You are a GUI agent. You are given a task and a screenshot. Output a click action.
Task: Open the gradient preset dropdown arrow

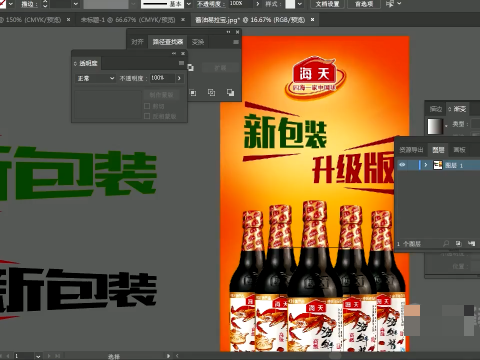pyautogui.click(x=446, y=127)
